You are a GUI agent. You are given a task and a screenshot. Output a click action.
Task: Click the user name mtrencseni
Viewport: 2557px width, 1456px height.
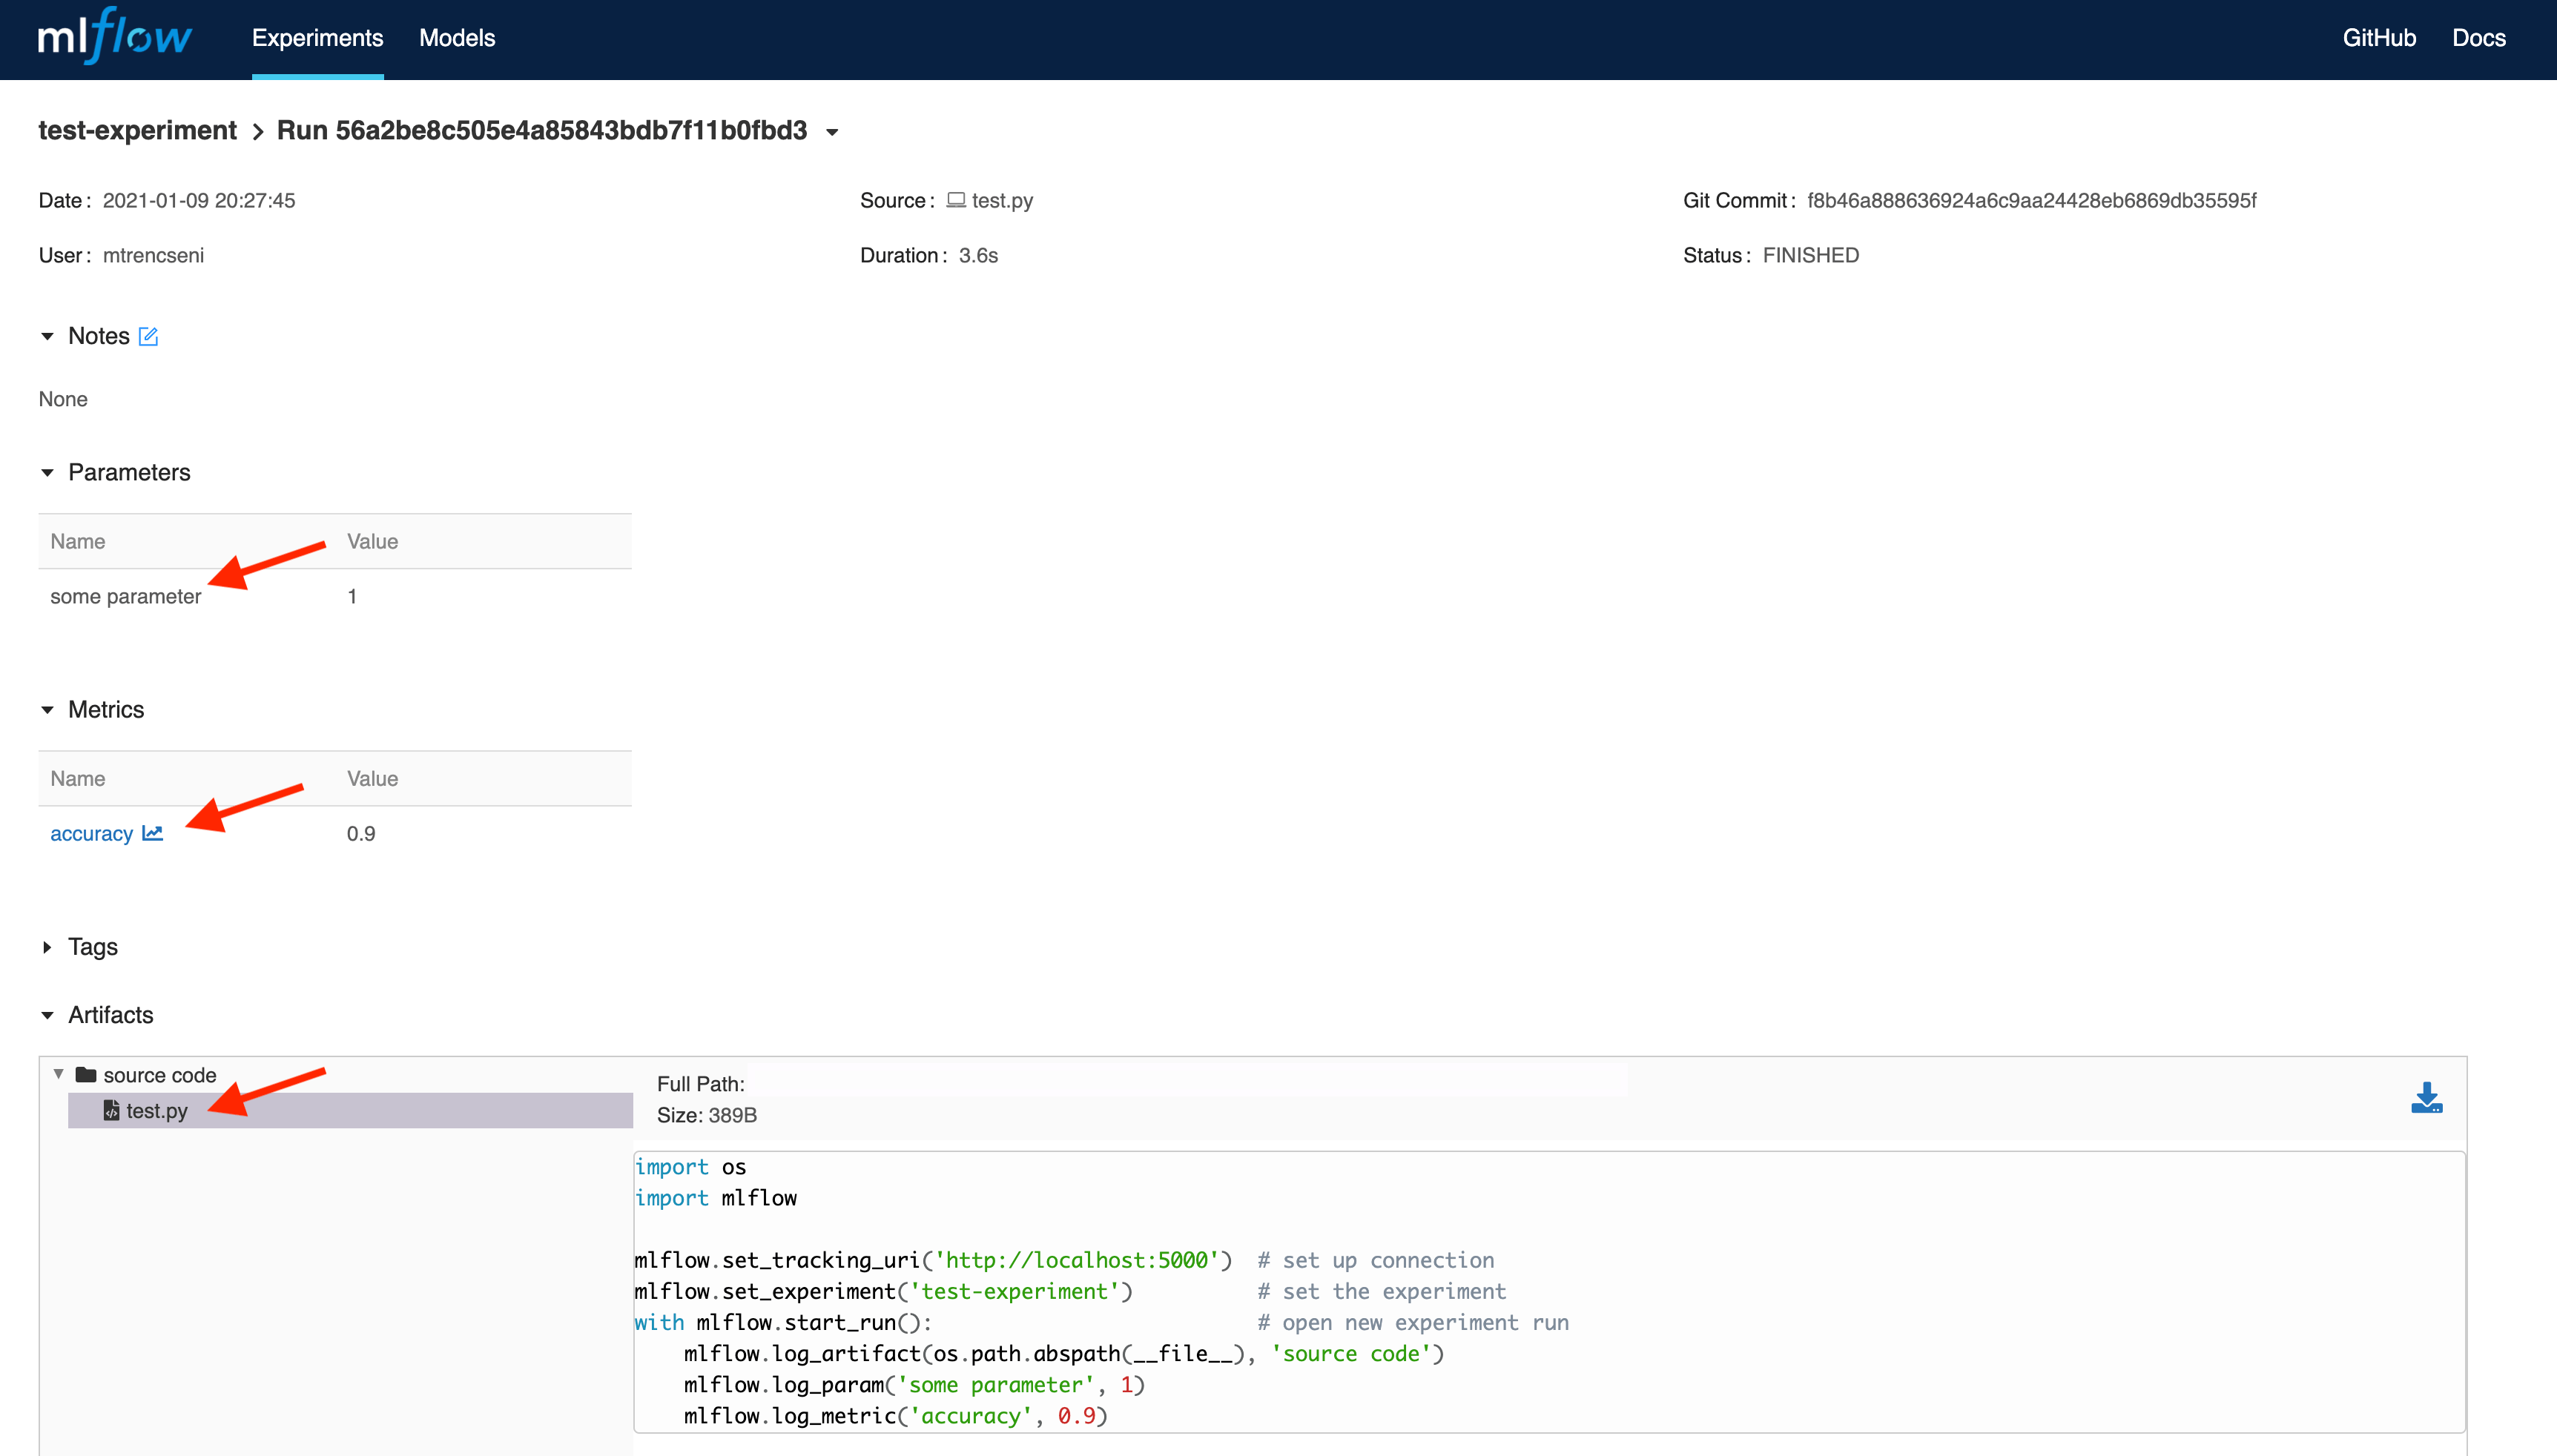pyautogui.click(x=153, y=255)
